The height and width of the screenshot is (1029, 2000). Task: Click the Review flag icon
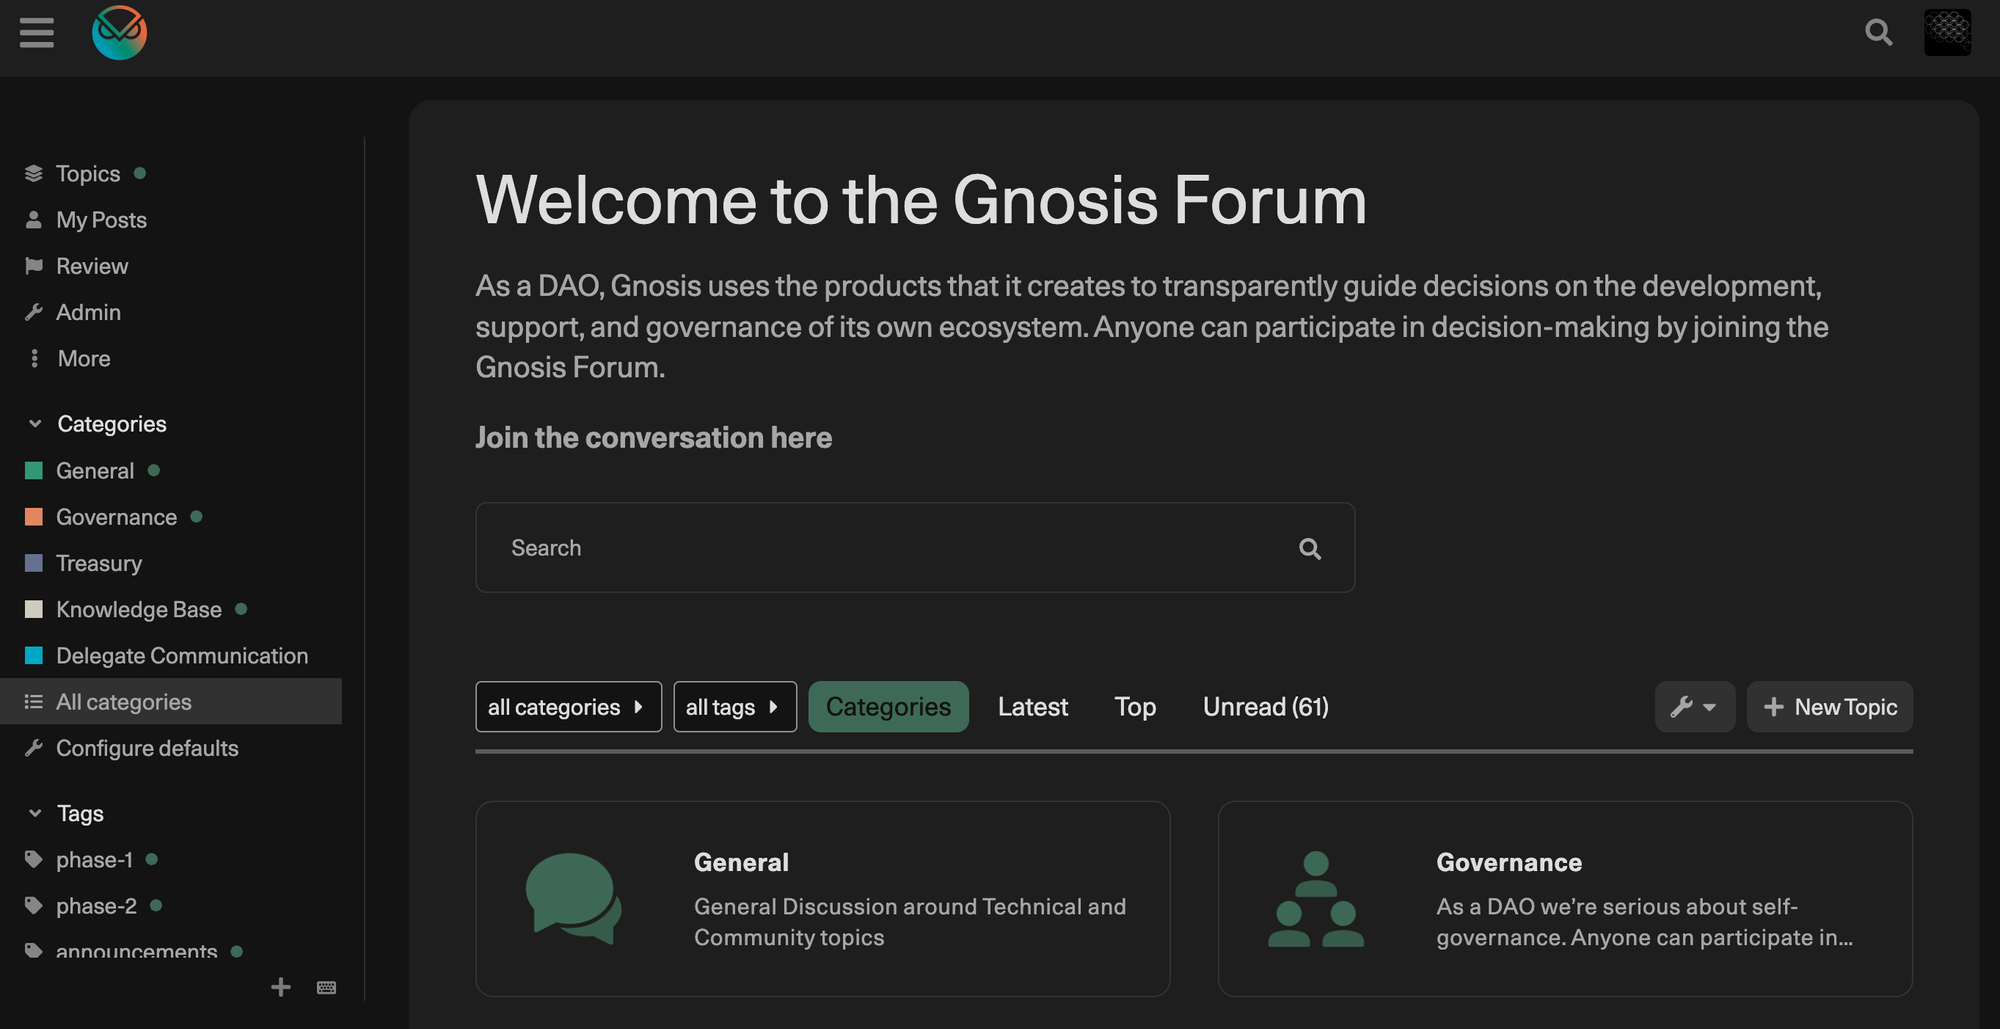click(x=34, y=266)
